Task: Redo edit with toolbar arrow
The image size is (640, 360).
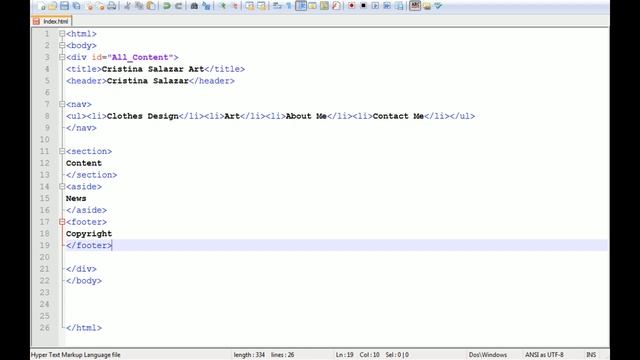Action: click(178, 6)
